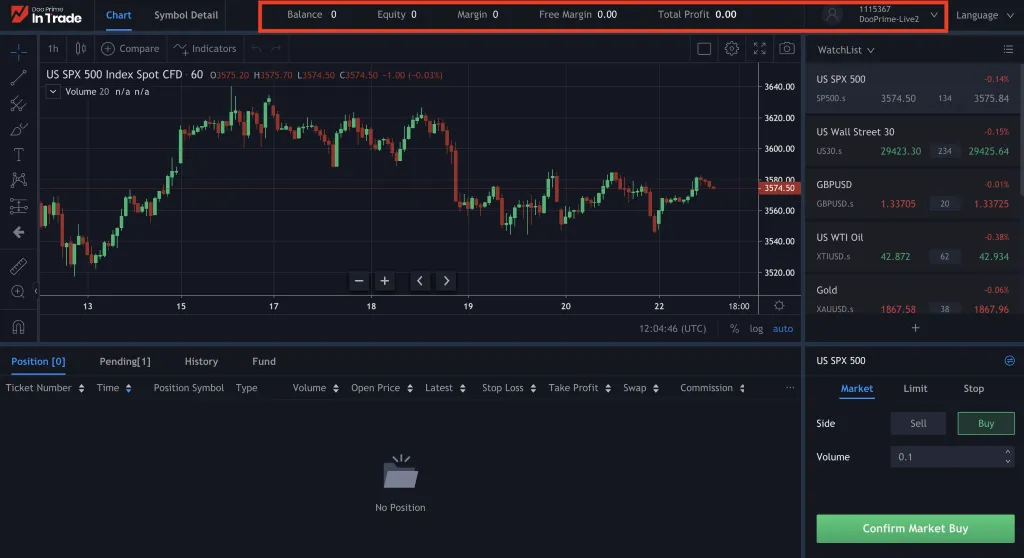Click the Doo Prime InTrade logo

pos(46,14)
